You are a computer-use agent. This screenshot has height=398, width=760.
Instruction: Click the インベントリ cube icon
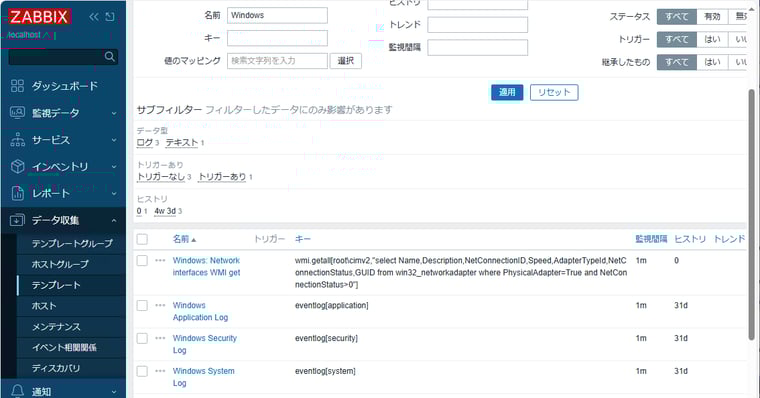[x=17, y=167]
